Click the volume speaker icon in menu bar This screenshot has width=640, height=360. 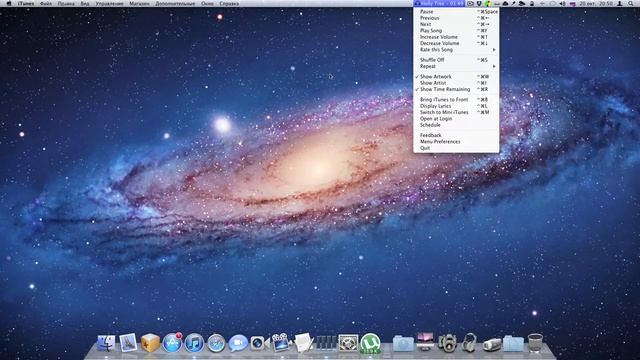(562, 3)
